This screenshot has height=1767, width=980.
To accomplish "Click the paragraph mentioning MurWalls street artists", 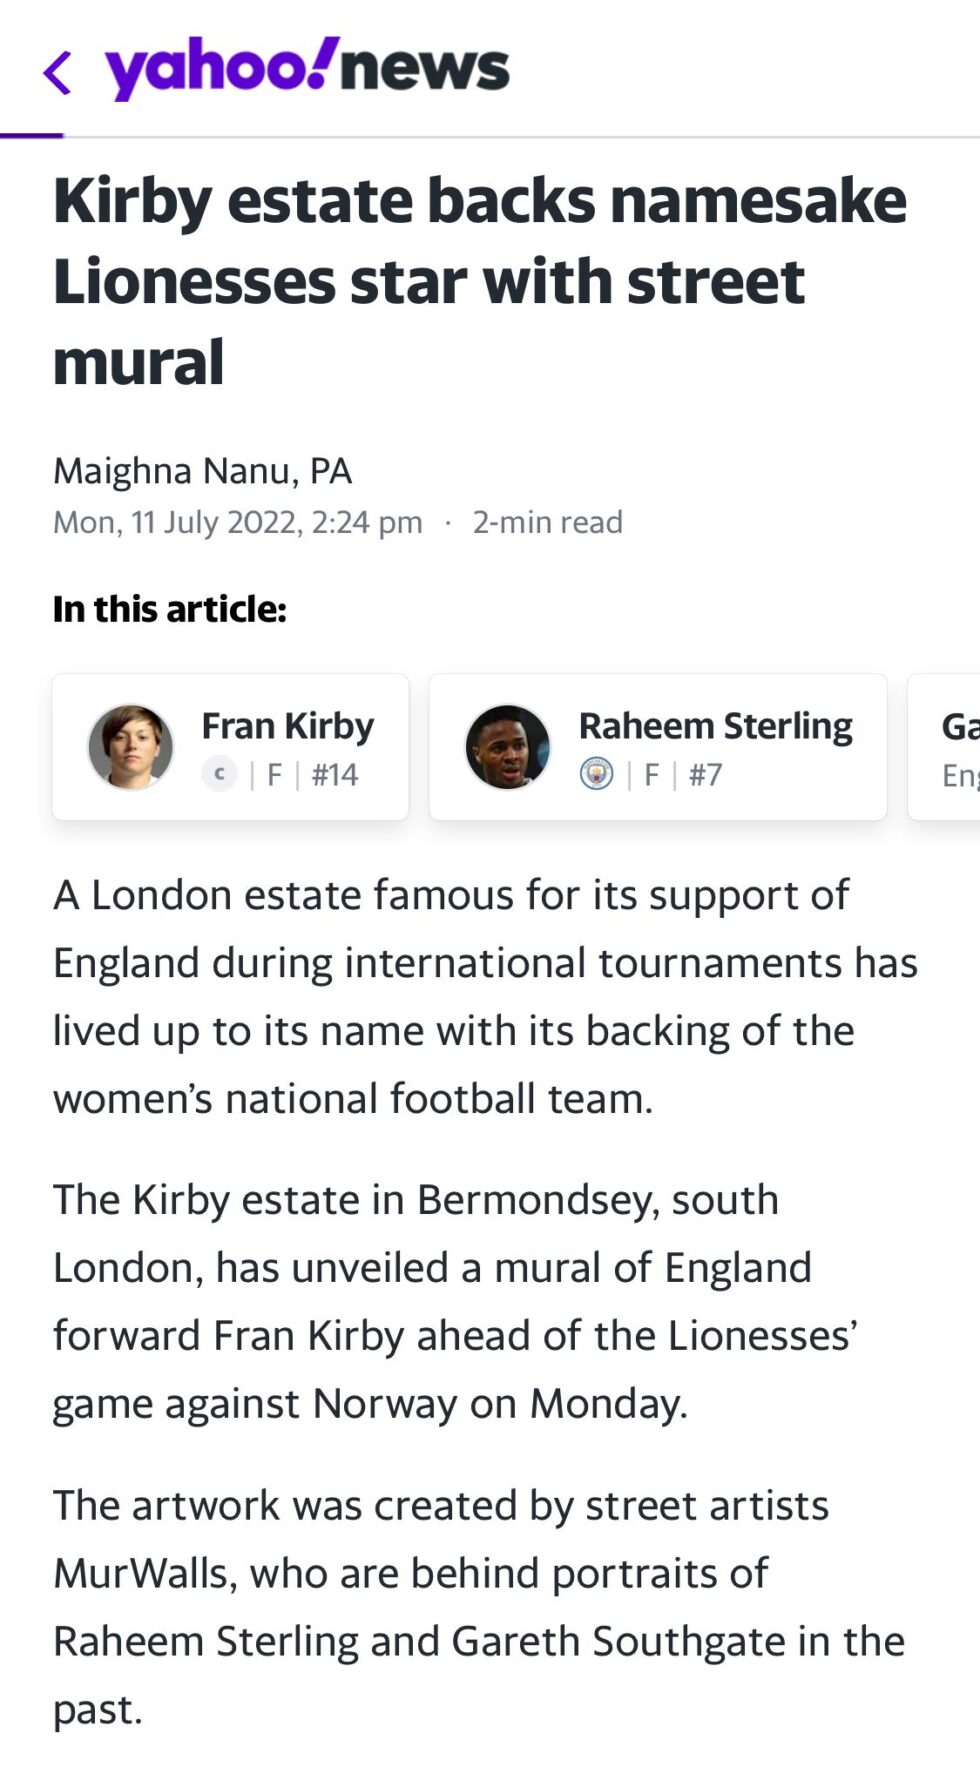I will [x=478, y=1606].
